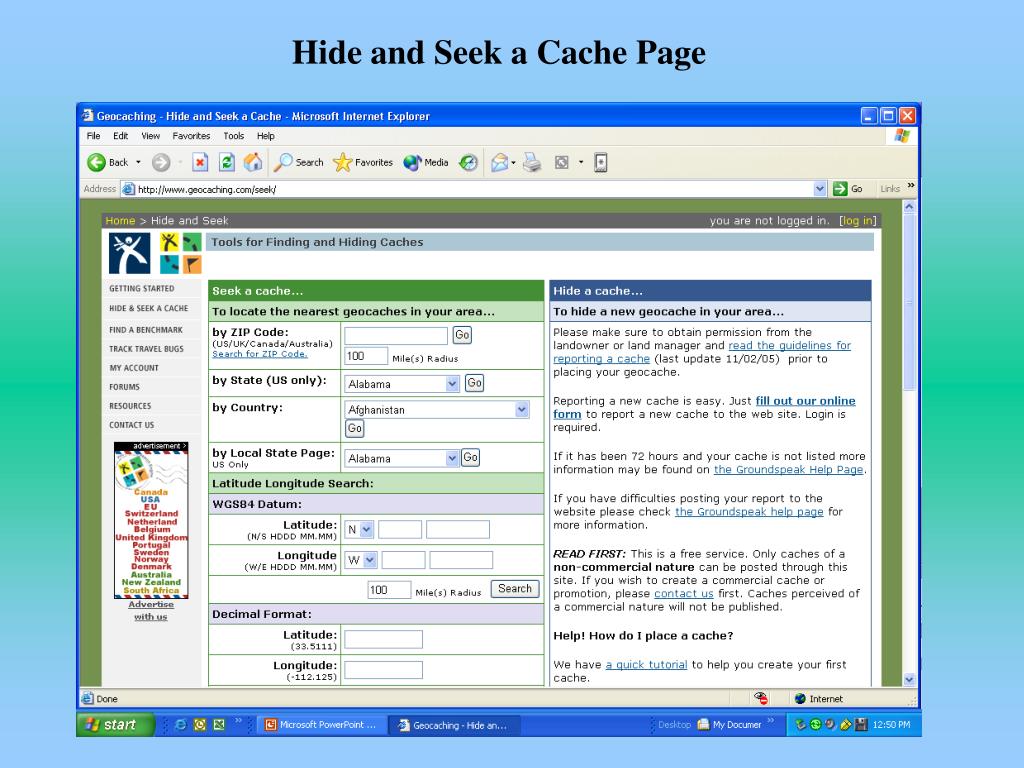Open the Mail icon dropdown arrow
Screen dimensions: 1024x768
point(513,162)
